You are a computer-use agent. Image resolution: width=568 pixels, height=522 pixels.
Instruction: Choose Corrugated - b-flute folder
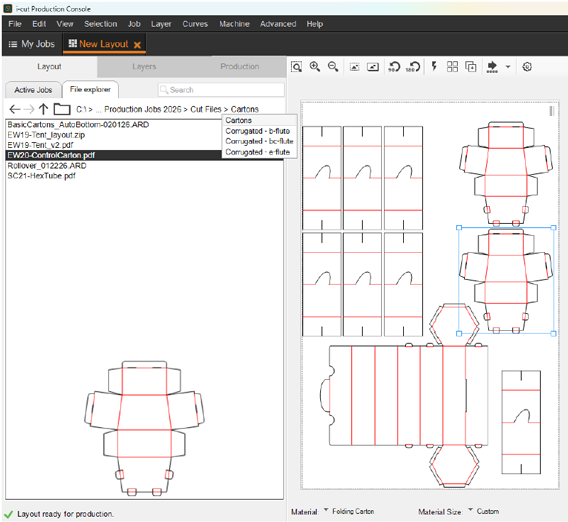point(259,131)
